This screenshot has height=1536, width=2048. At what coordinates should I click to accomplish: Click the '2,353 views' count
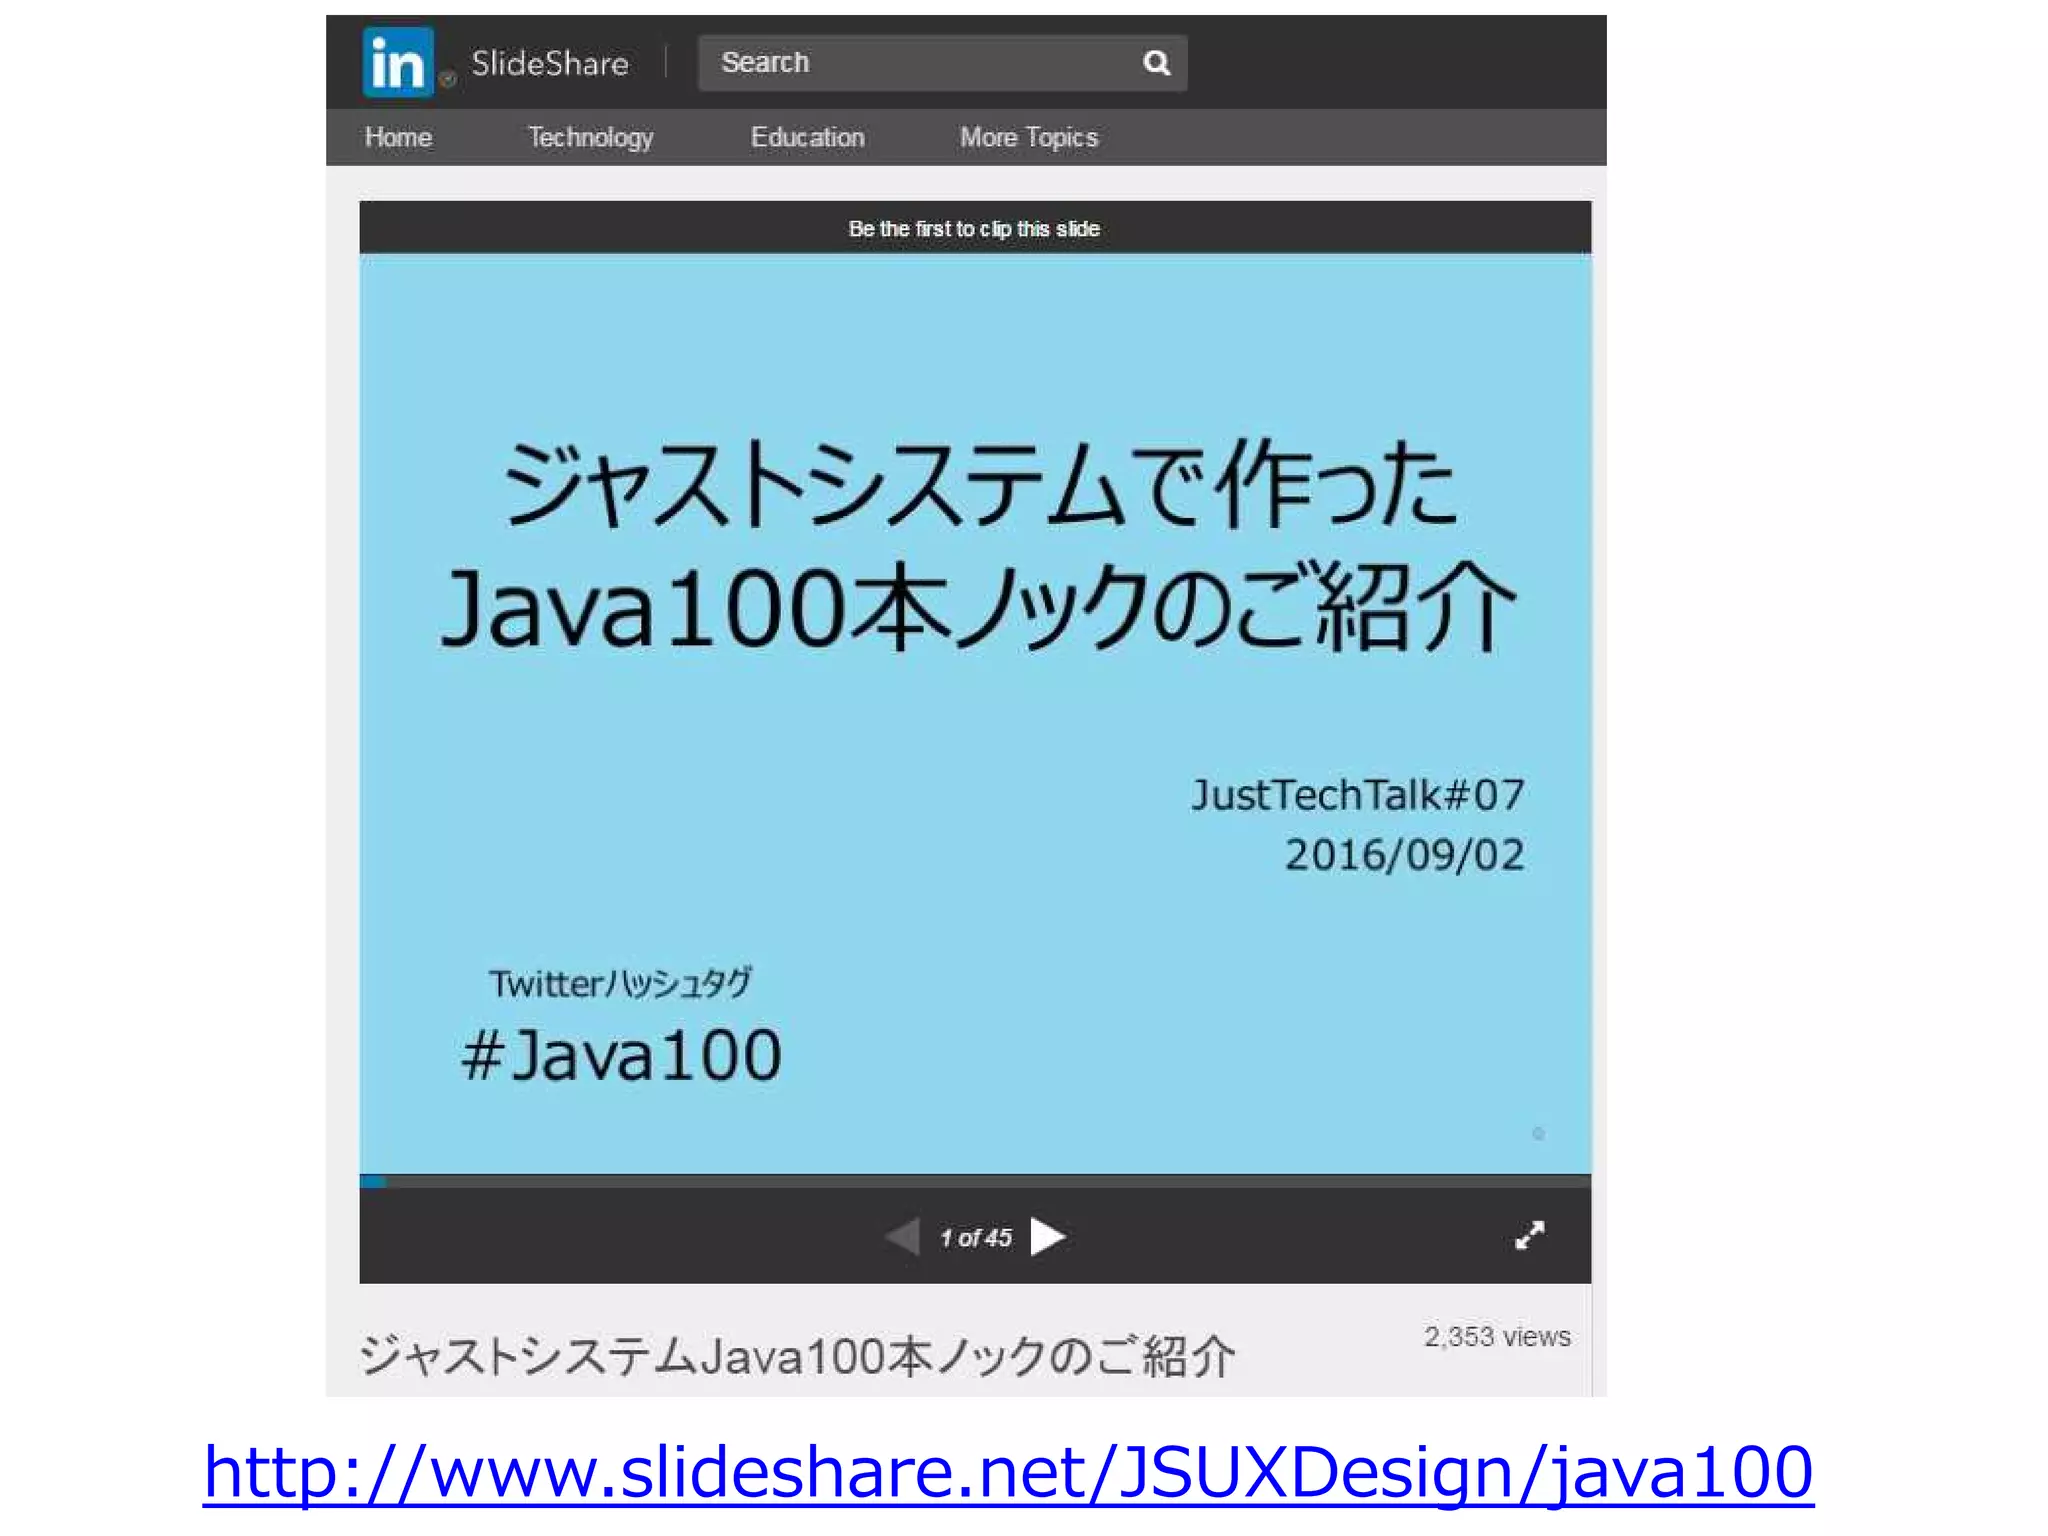click(1497, 1337)
